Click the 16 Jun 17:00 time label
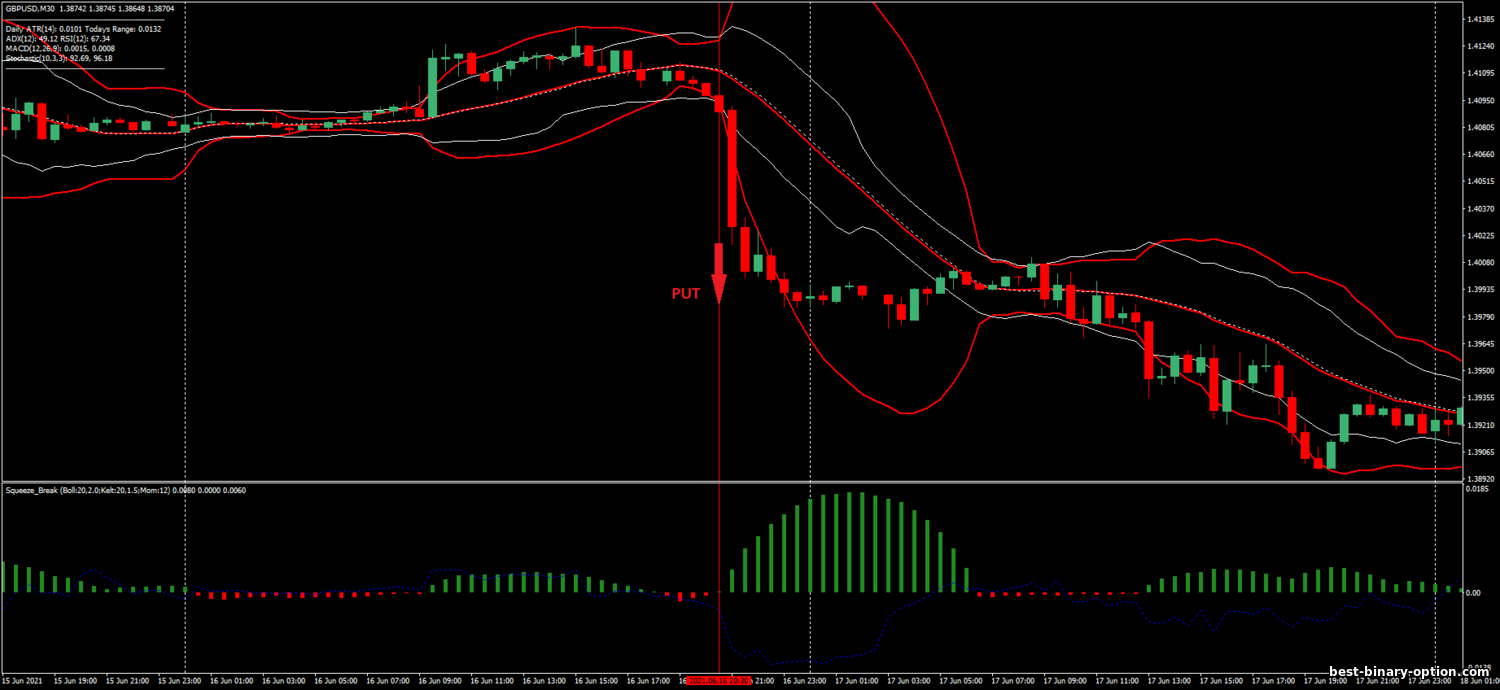Viewport: 1500px width, 690px height. tap(646, 681)
